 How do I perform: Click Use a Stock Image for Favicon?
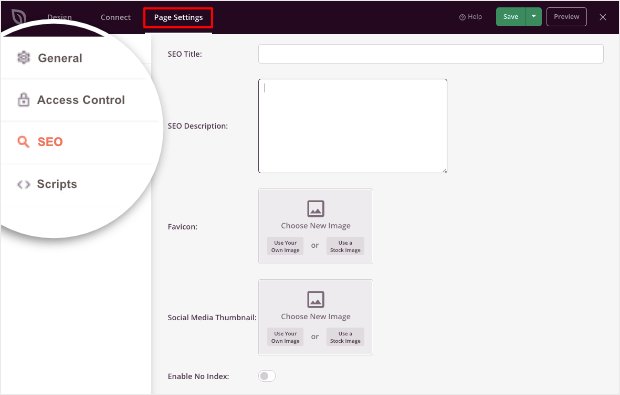coord(345,246)
